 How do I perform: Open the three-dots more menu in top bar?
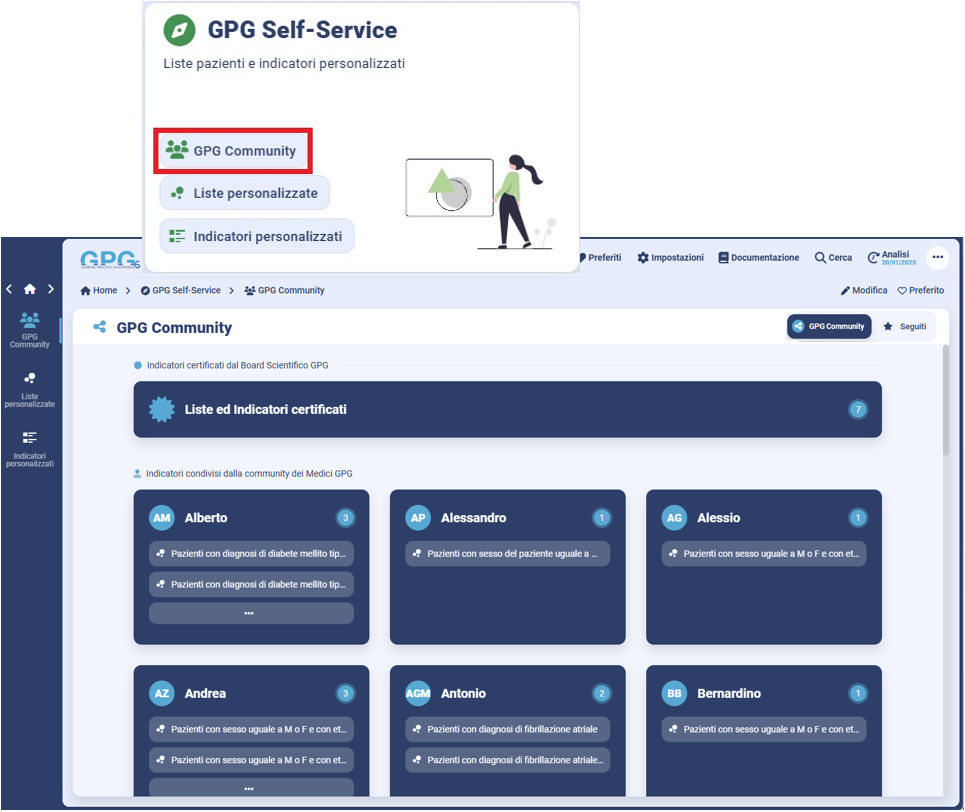[x=937, y=257]
